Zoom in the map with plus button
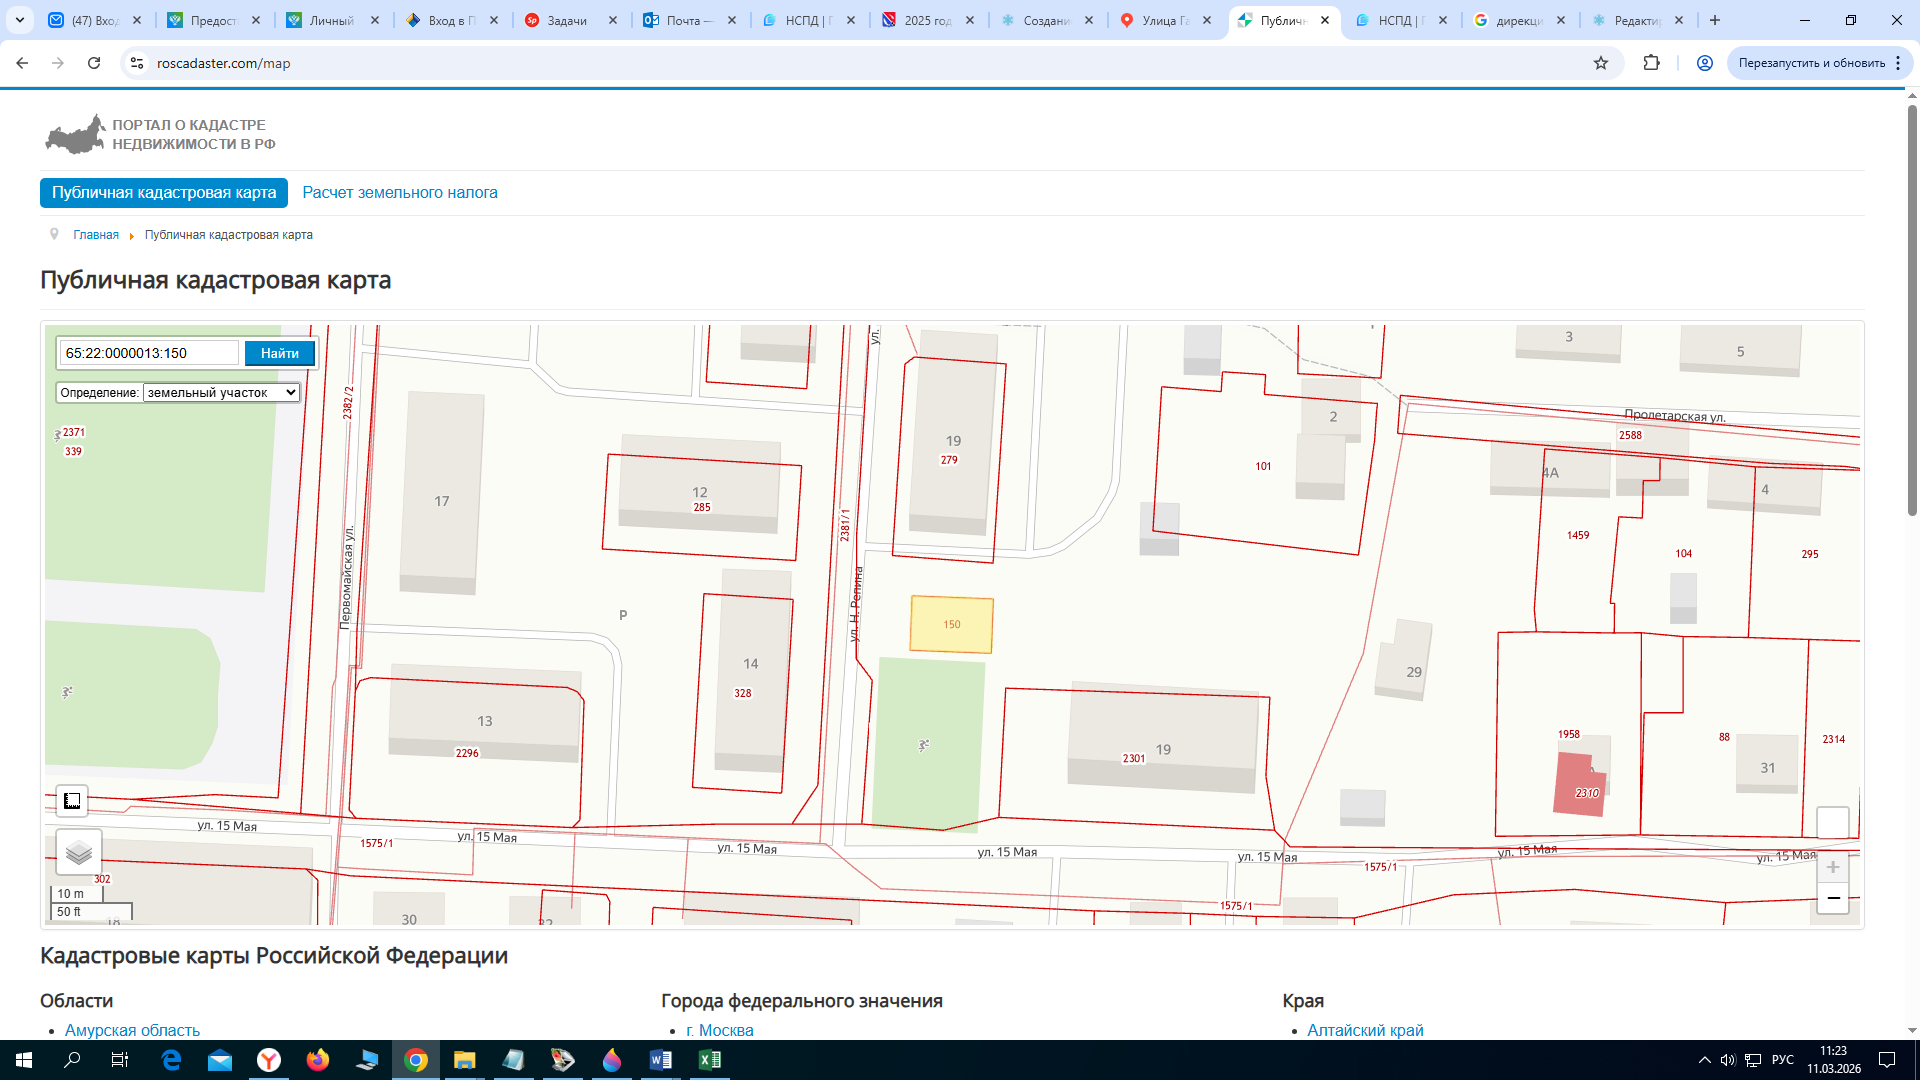 point(1832,867)
